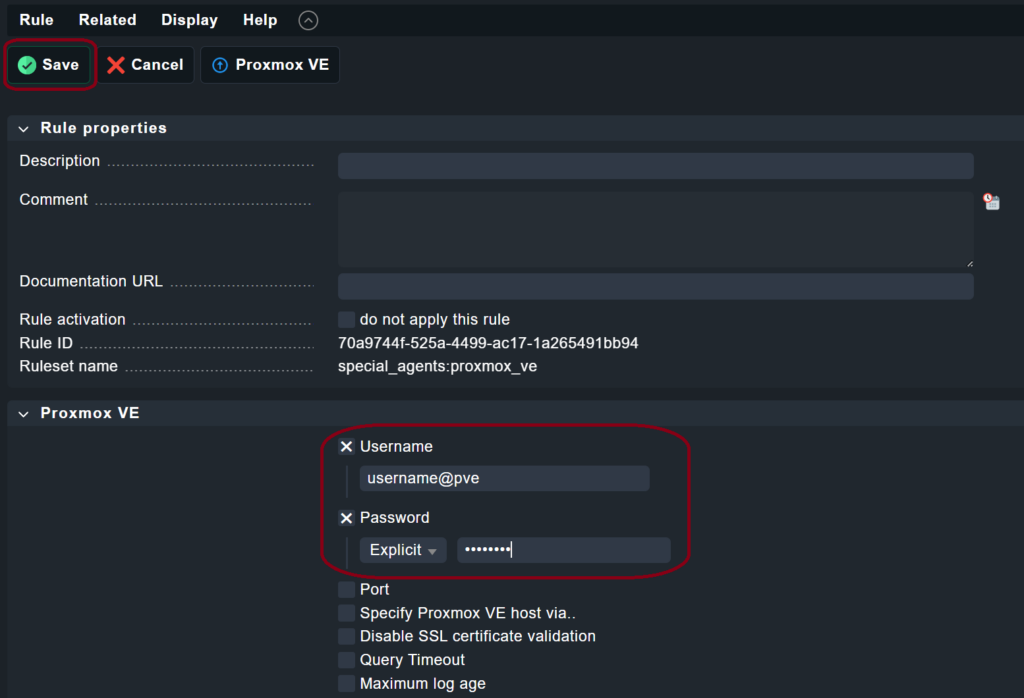Click the Cancel button label
This screenshot has height=698, width=1024.
[x=157, y=65]
